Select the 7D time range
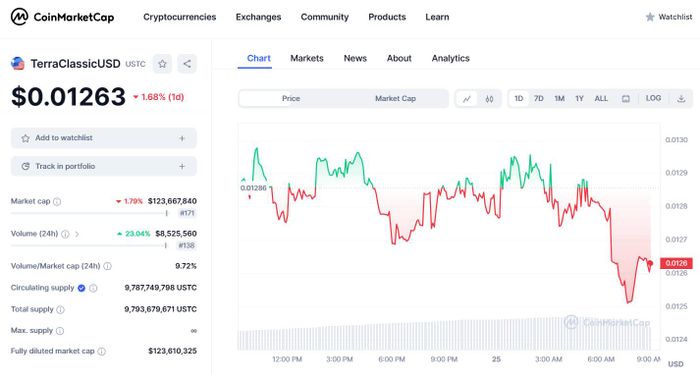Image resolution: width=700 pixels, height=374 pixels. point(539,98)
